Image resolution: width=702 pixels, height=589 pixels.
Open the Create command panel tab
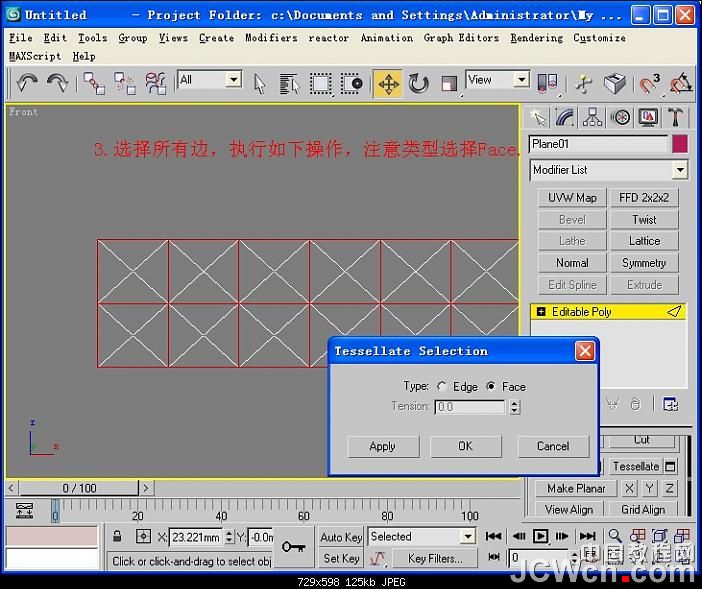pos(537,117)
